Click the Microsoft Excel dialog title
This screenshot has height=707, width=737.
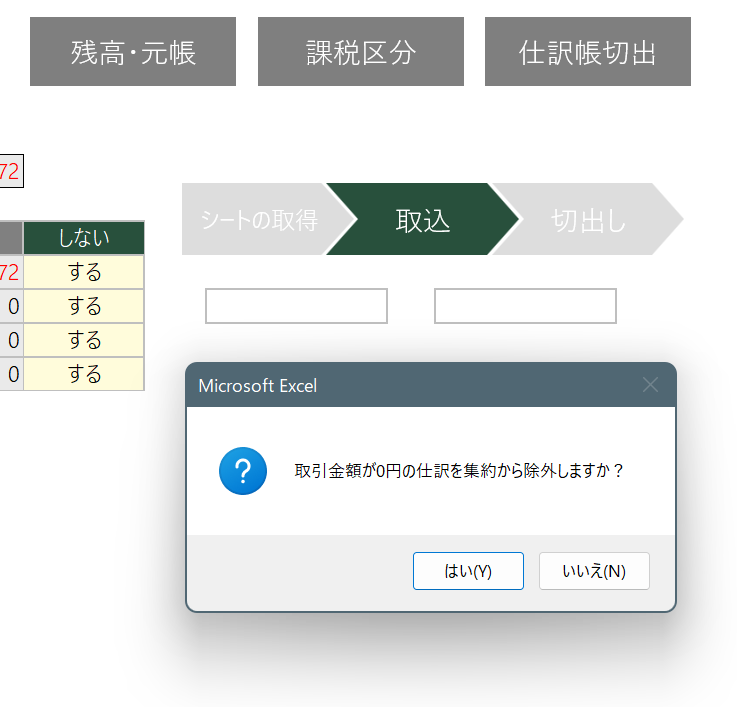[258, 386]
